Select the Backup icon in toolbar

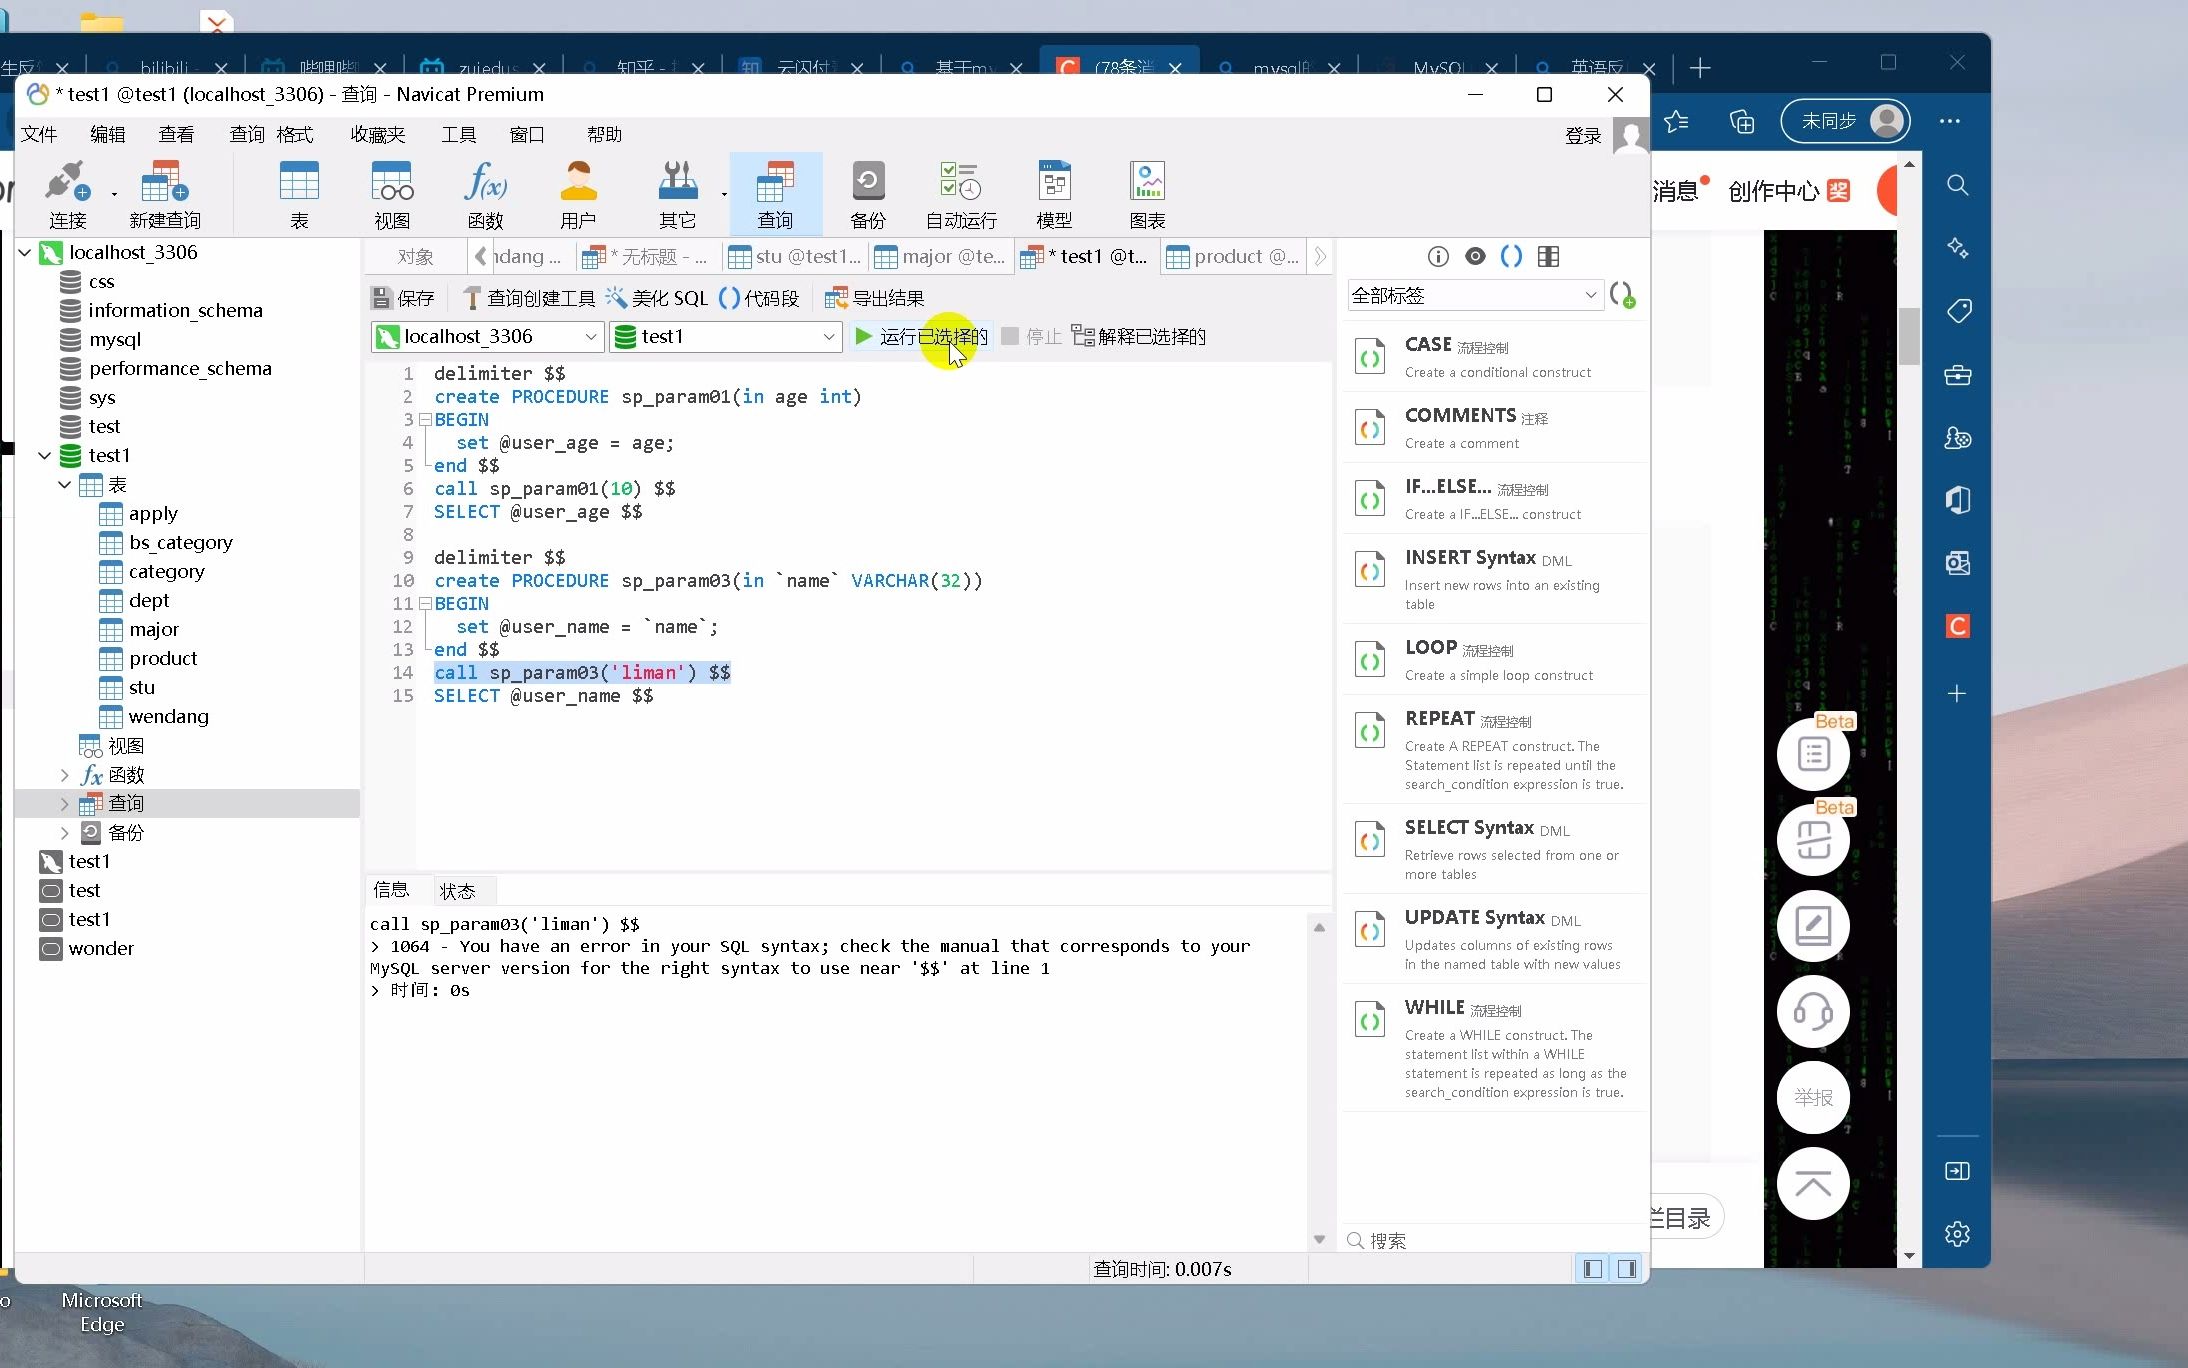(x=865, y=191)
